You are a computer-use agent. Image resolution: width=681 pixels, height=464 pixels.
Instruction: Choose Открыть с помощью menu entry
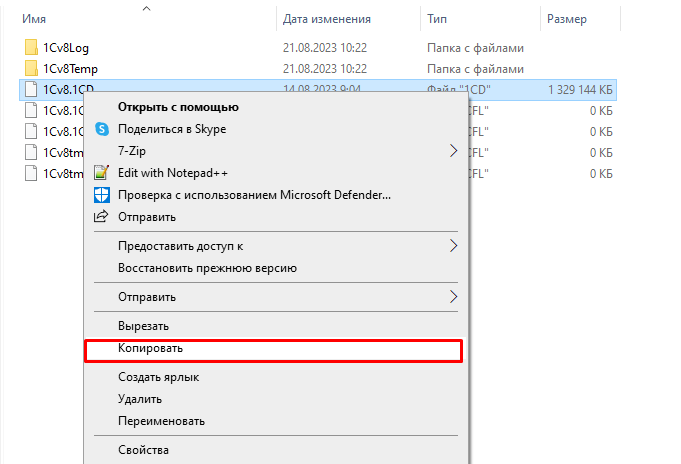[x=178, y=107]
